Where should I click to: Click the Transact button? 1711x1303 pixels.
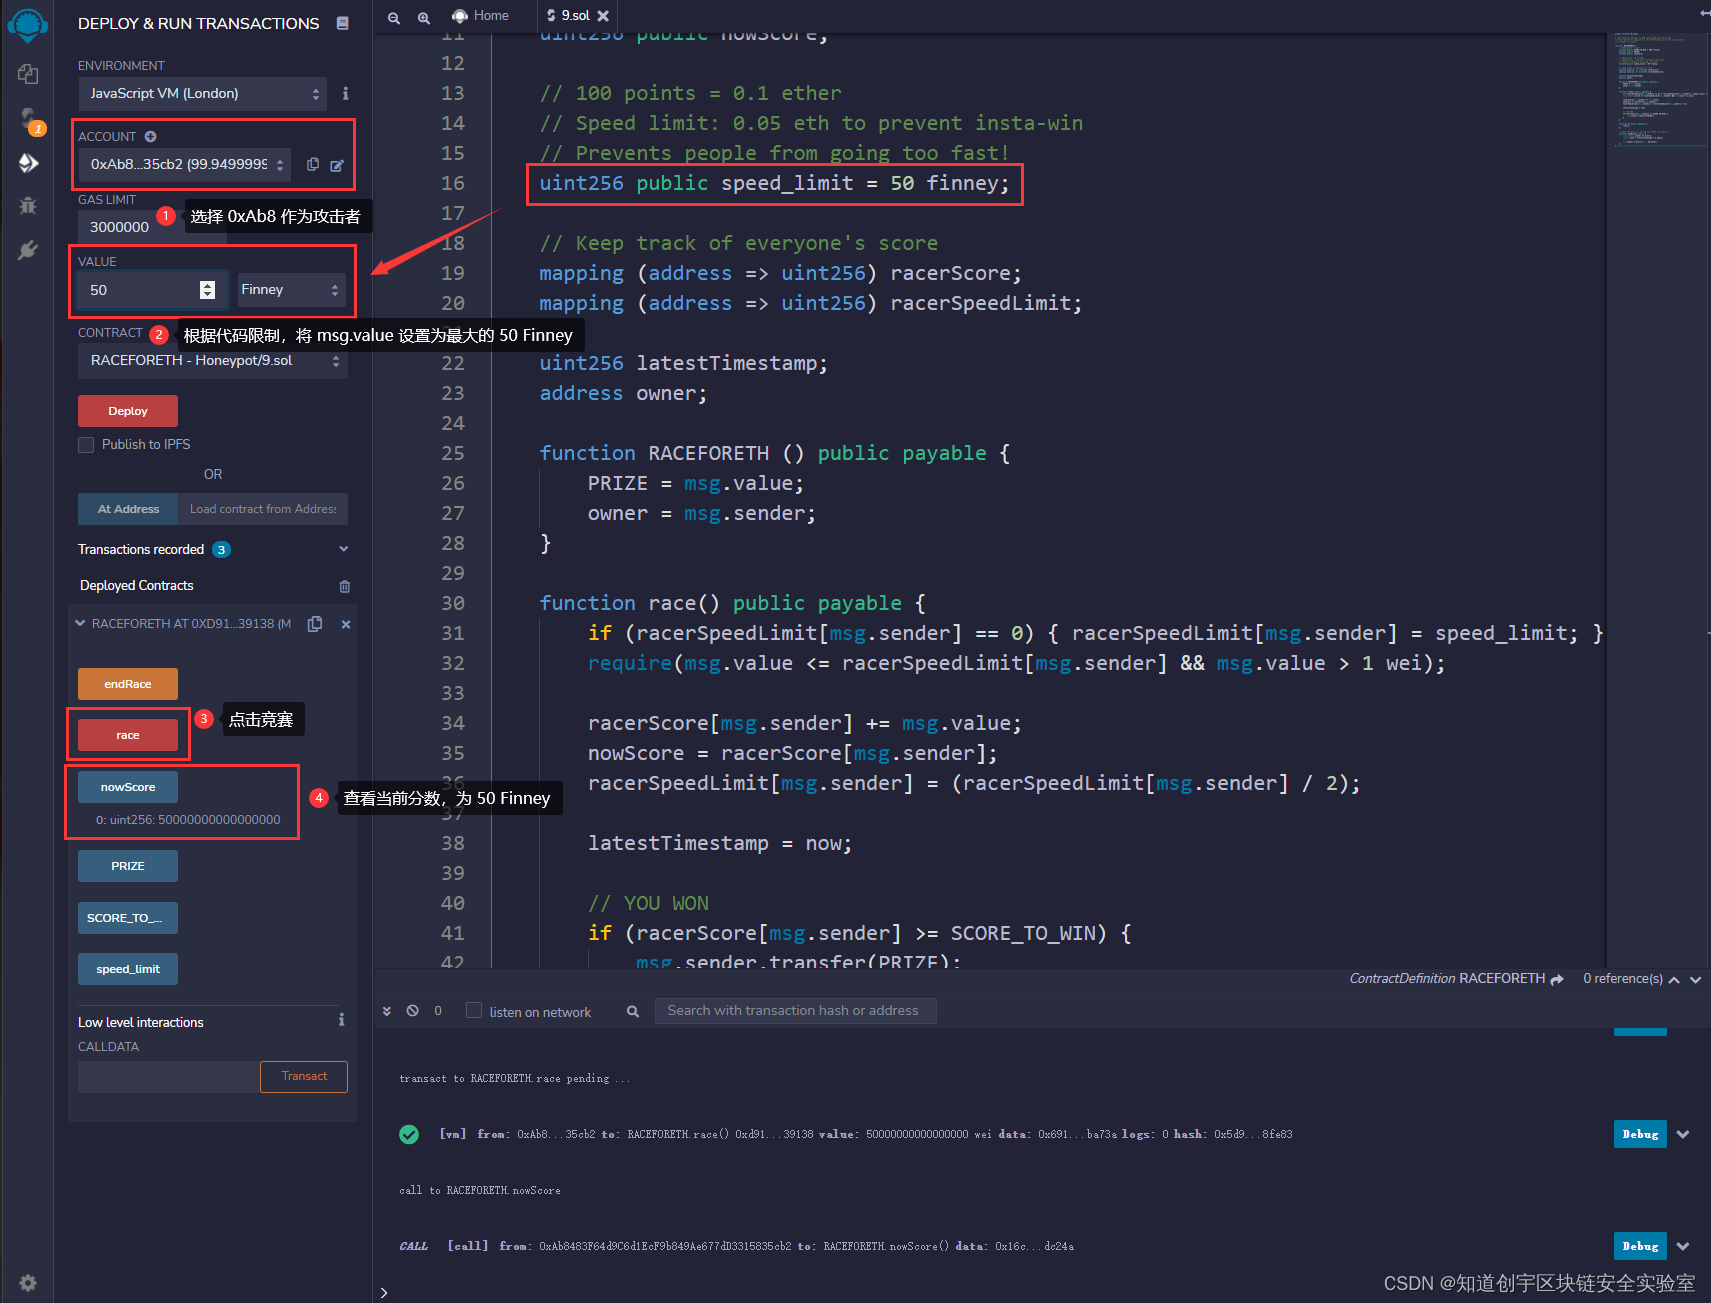(x=304, y=1077)
